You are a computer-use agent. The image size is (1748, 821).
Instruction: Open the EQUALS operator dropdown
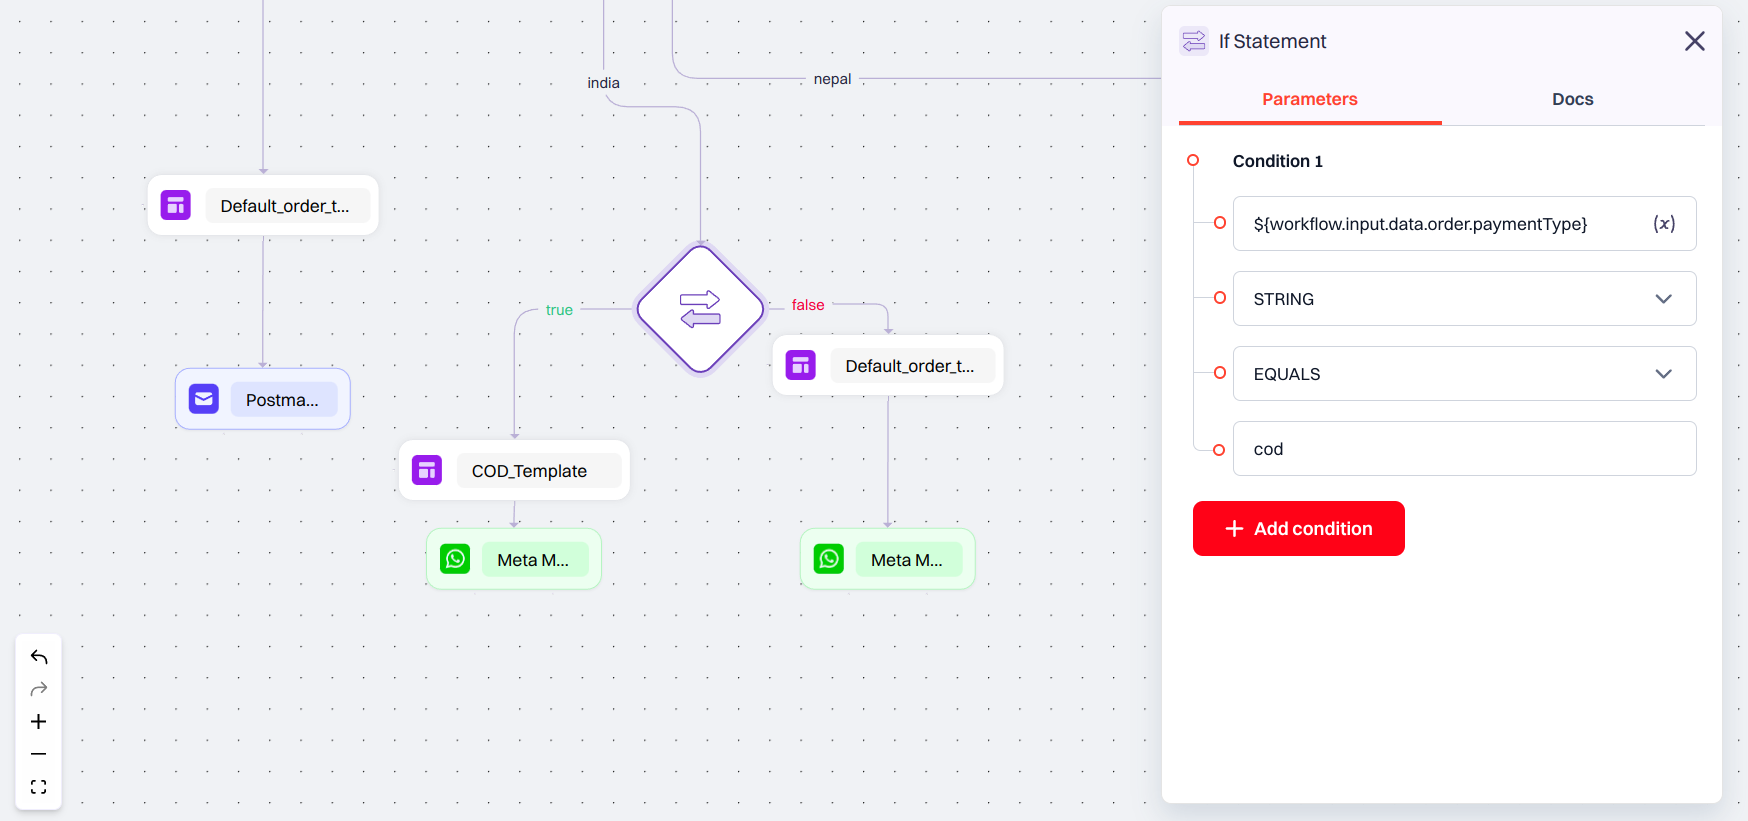(x=1465, y=374)
